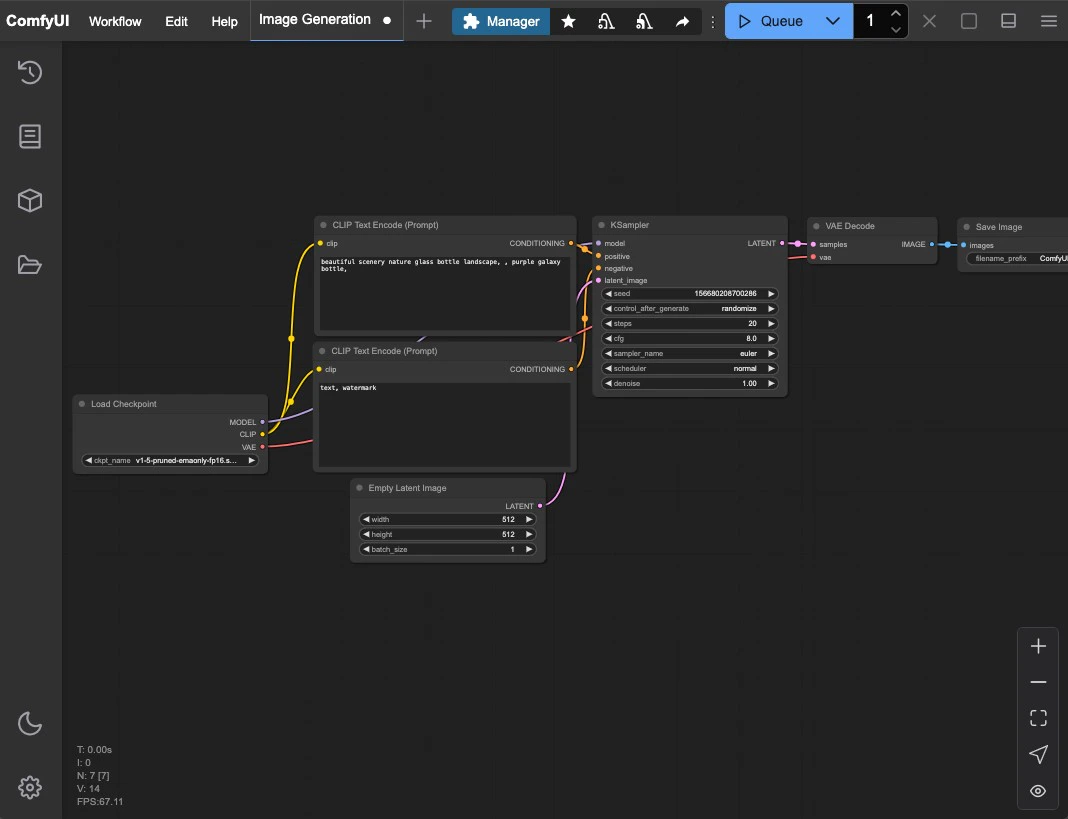
Task: Clear the queue with the X icon
Action: click(929, 20)
